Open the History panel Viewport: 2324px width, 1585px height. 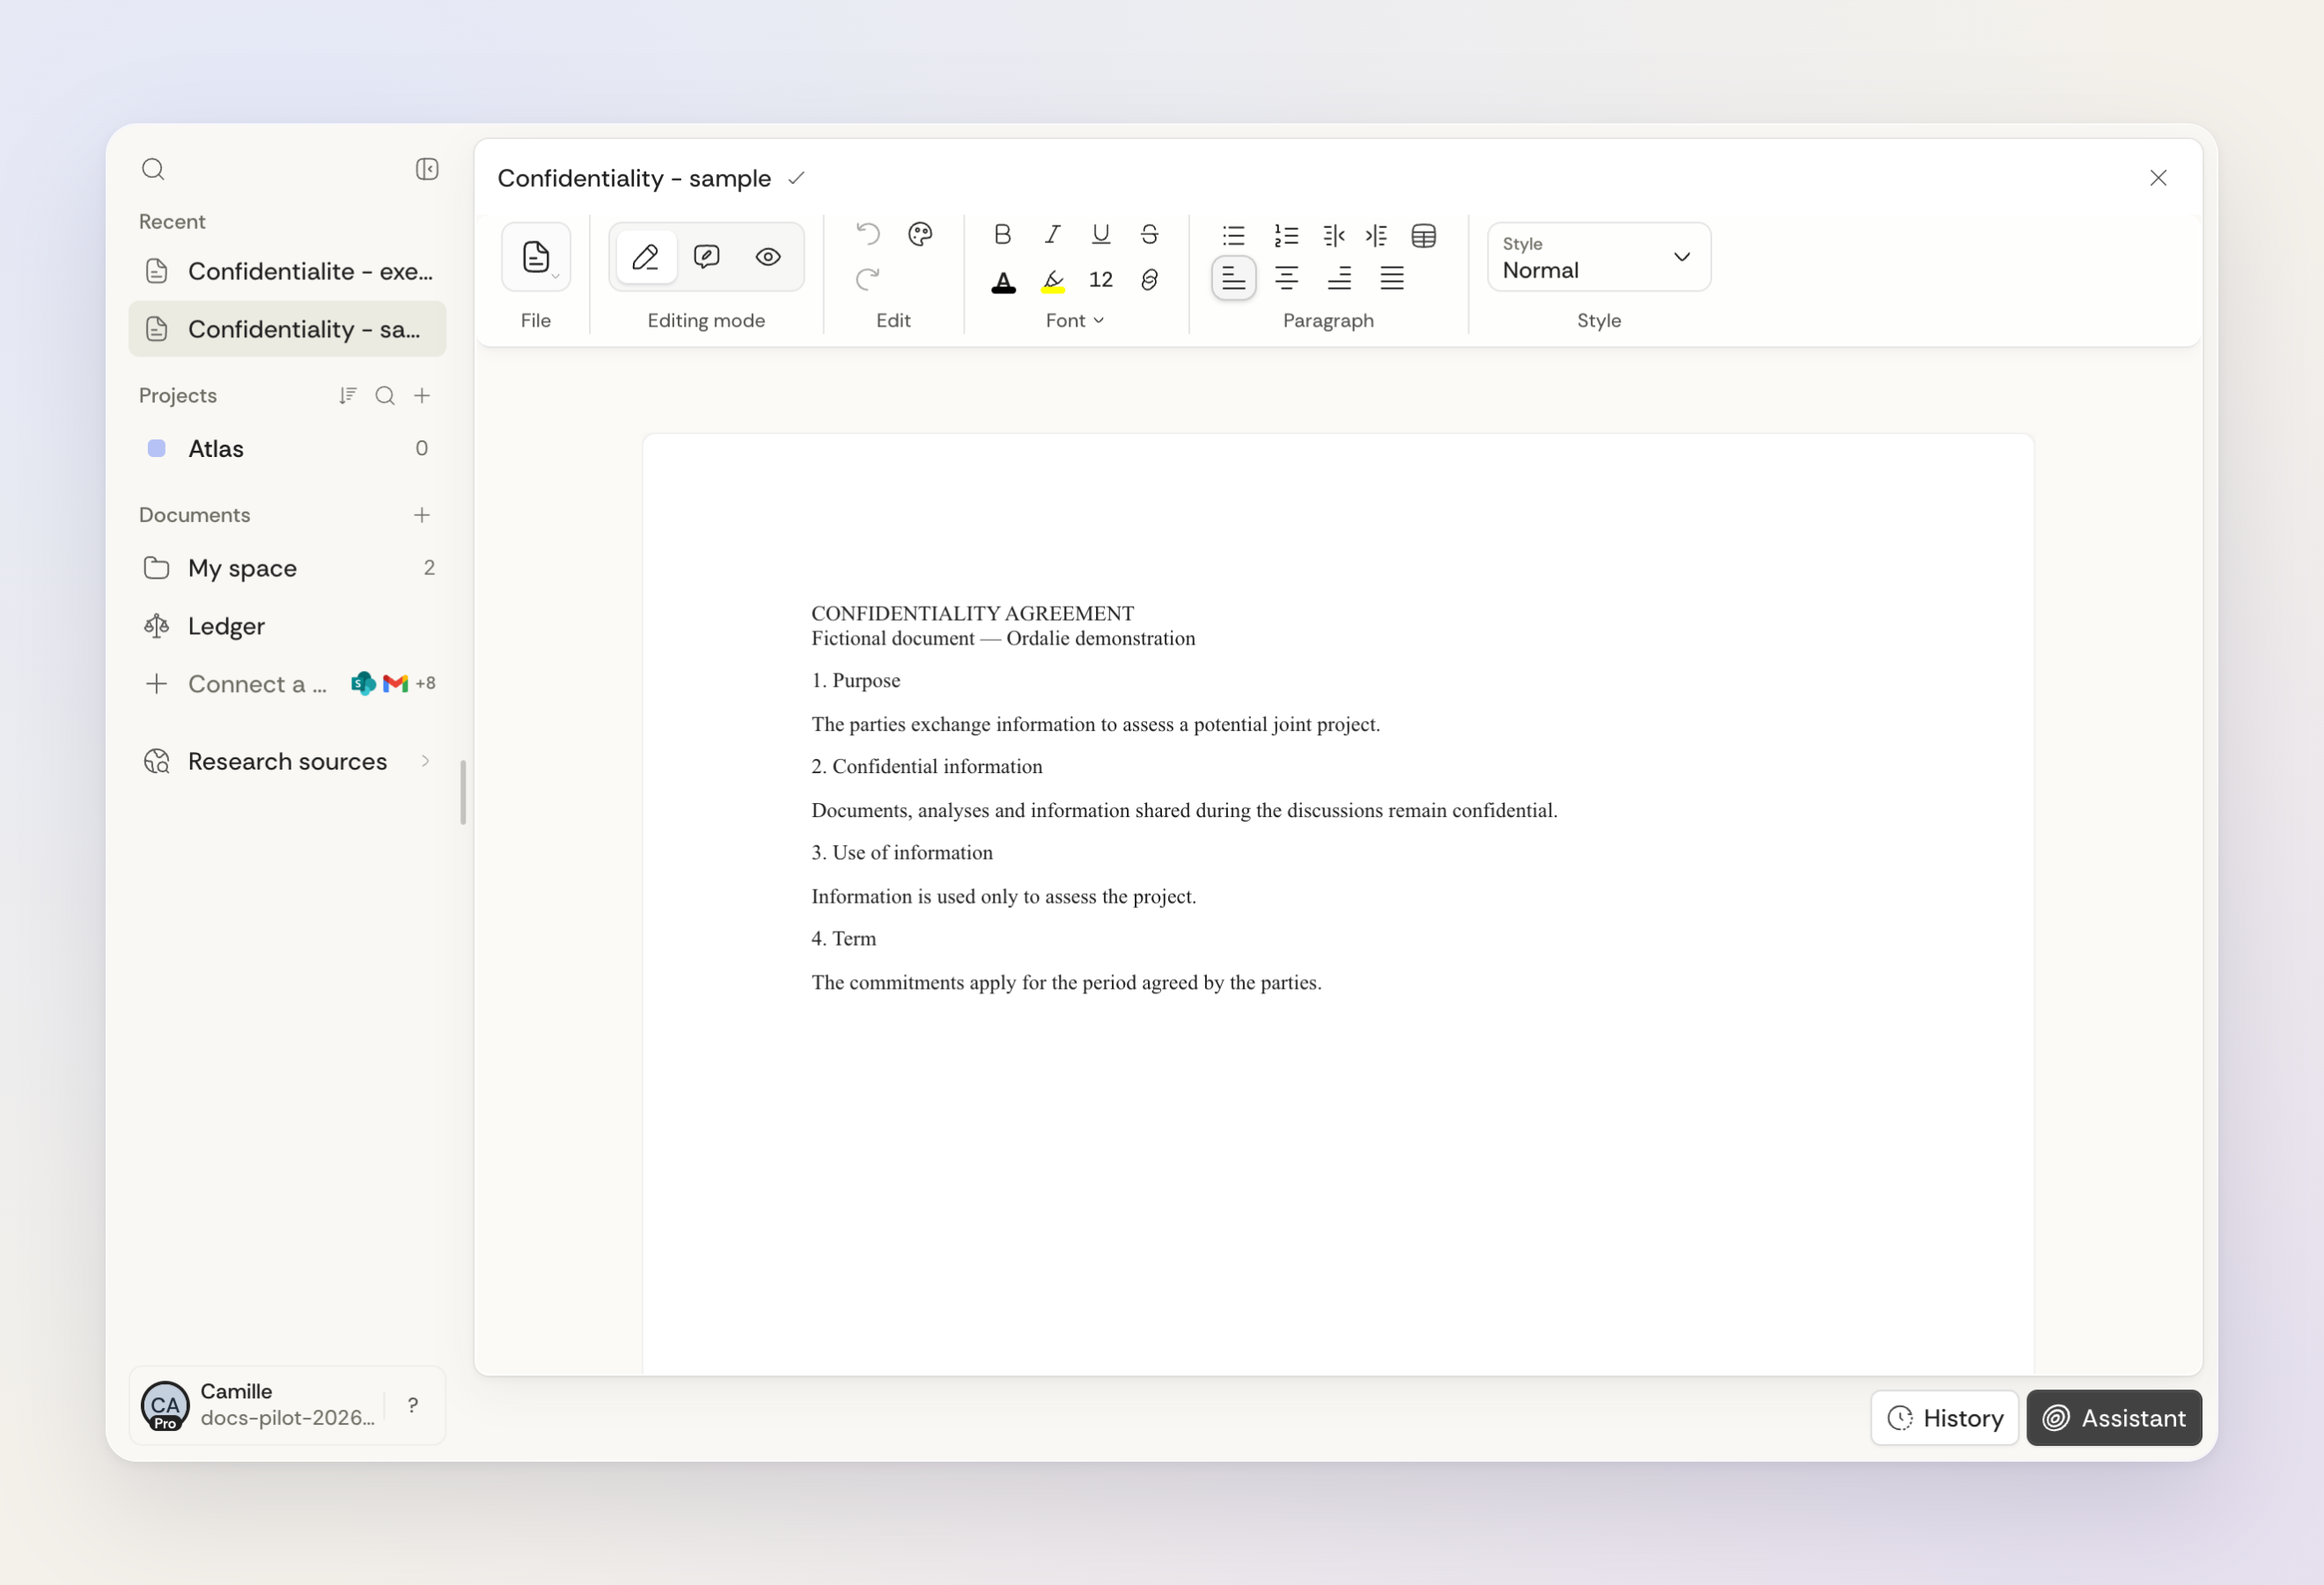click(1944, 1418)
